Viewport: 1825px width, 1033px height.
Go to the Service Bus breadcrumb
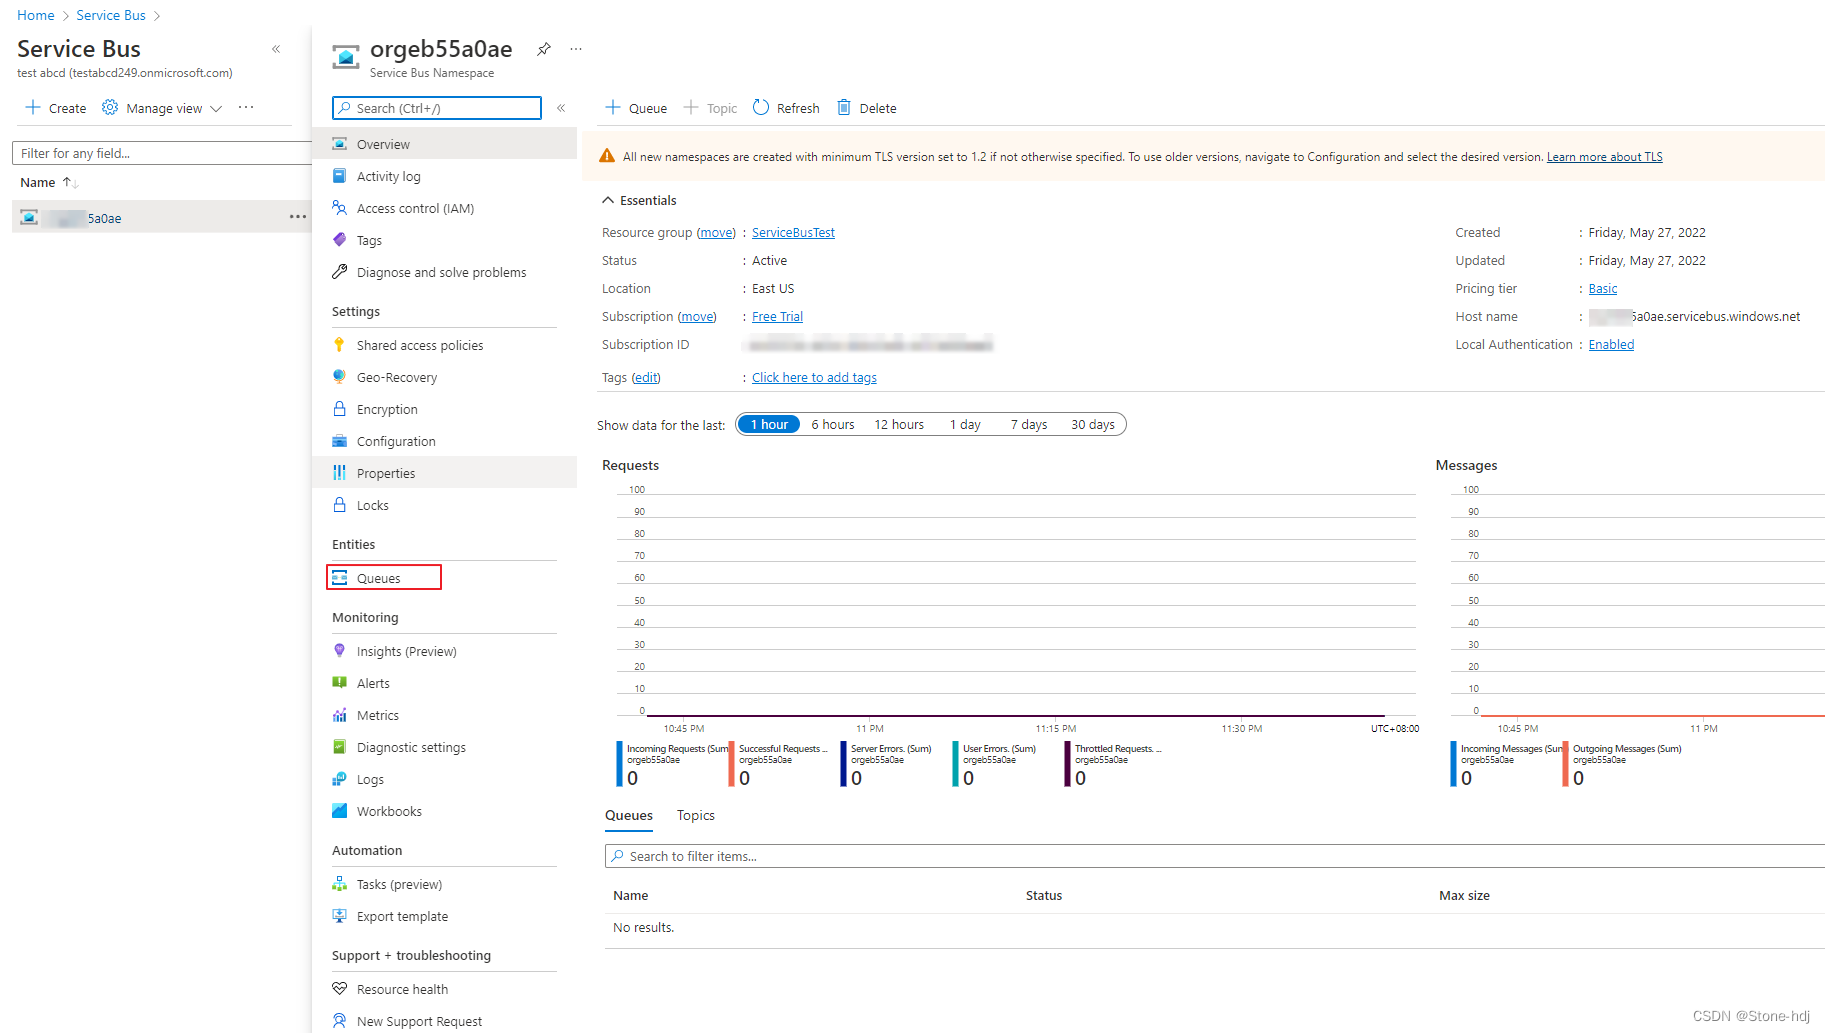[111, 15]
